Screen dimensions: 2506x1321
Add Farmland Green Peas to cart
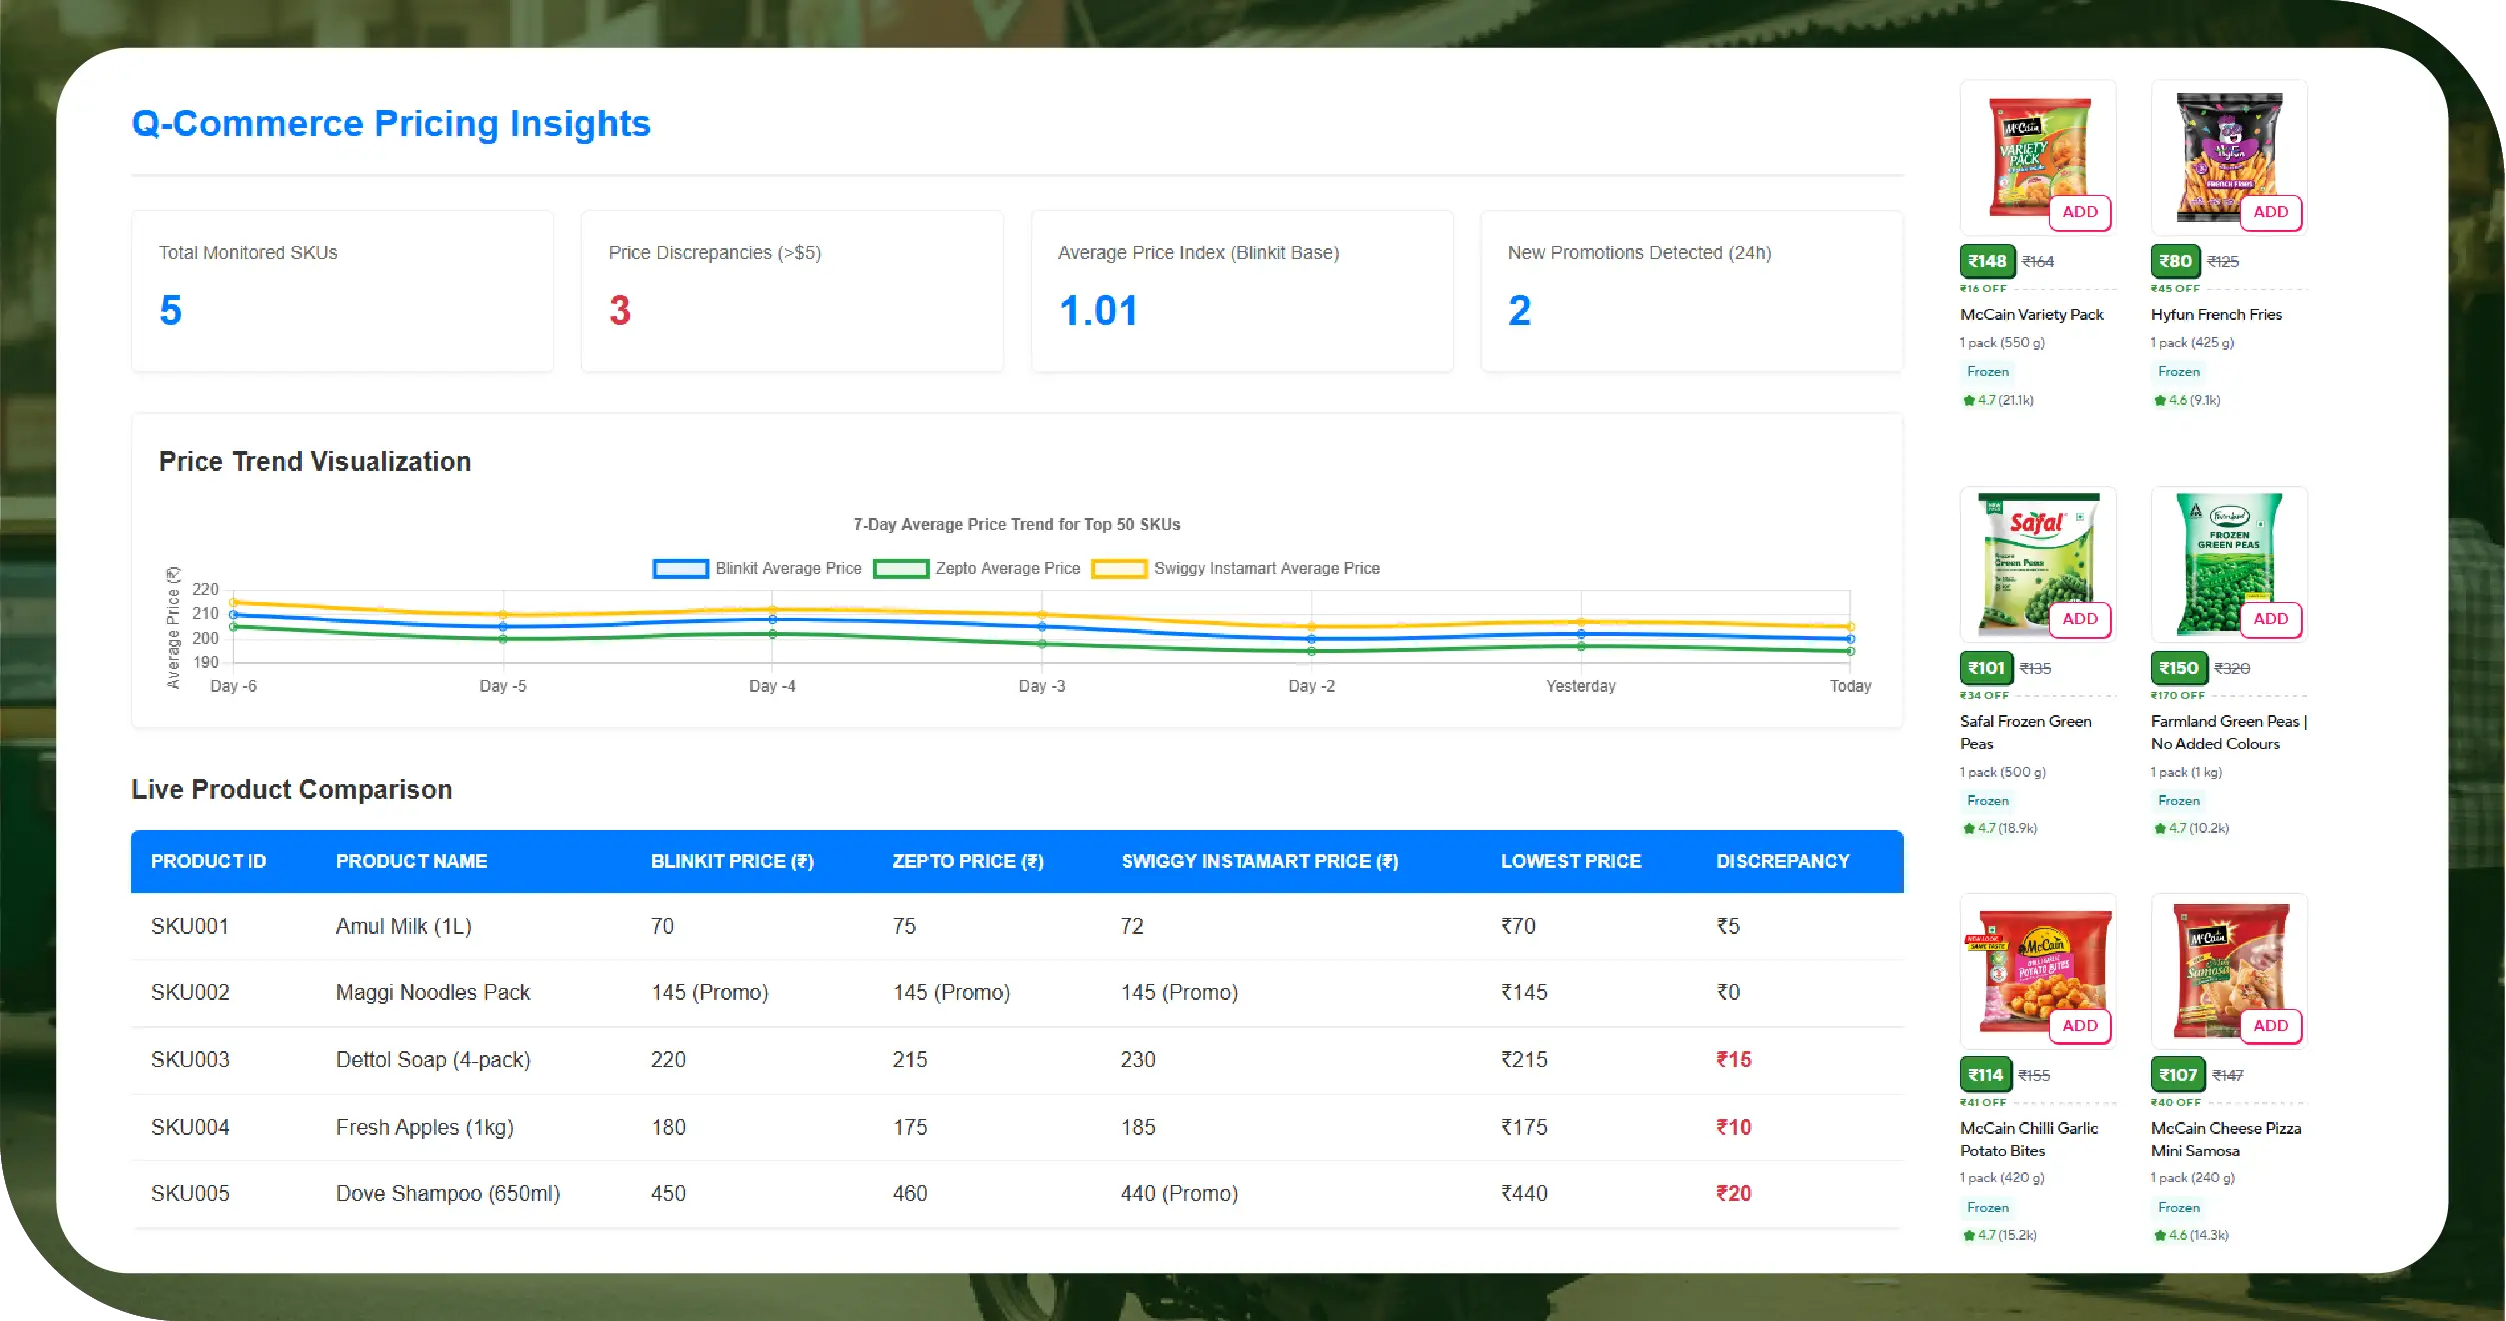click(2270, 619)
